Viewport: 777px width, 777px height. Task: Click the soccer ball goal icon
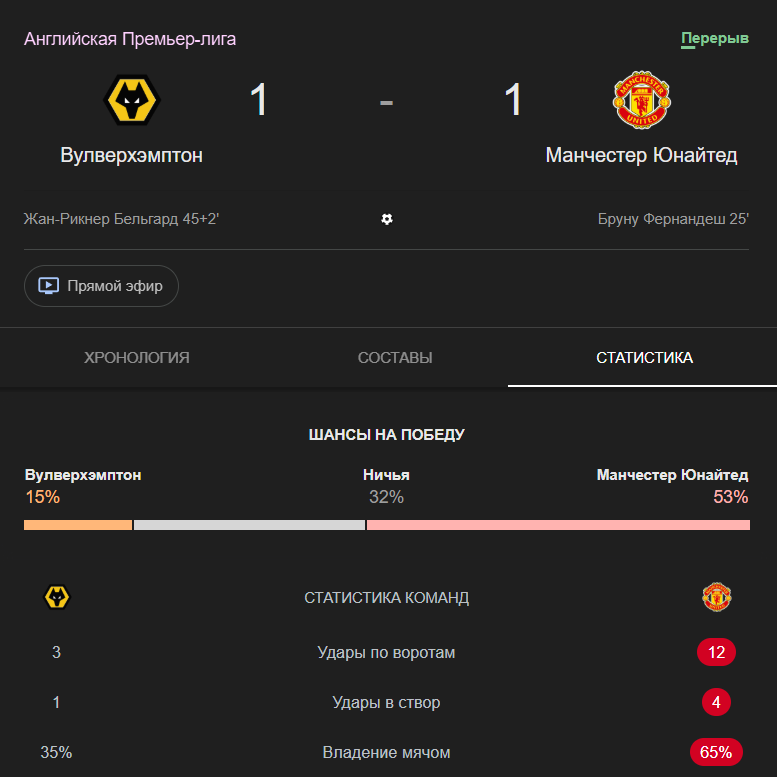pyautogui.click(x=387, y=219)
